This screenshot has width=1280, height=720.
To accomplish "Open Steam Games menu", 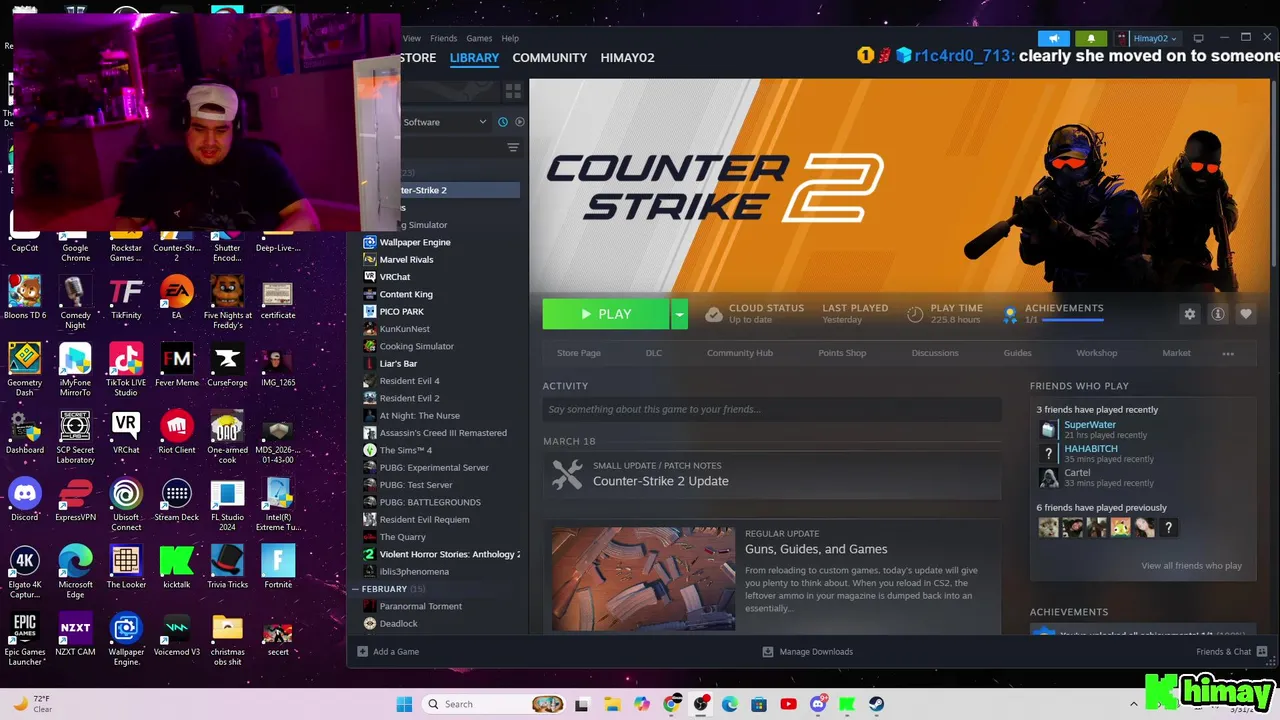I will click(x=479, y=38).
